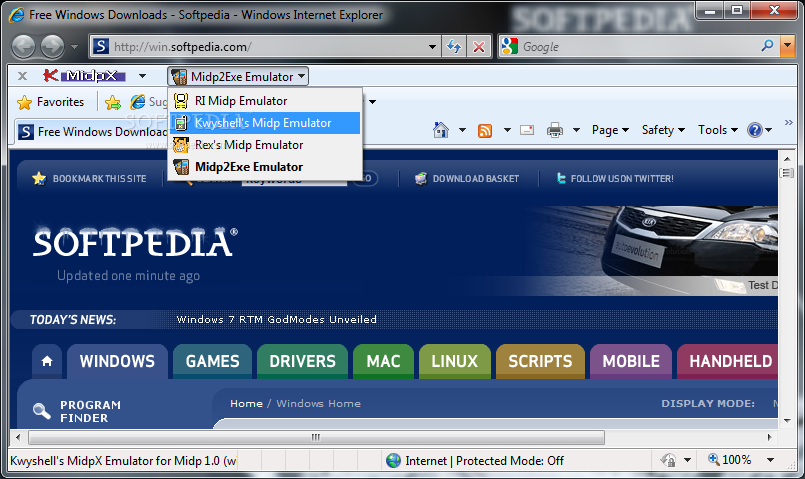Image resolution: width=805 pixels, height=479 pixels.
Task: Expand the Home button dropdown arrow
Action: 463,130
